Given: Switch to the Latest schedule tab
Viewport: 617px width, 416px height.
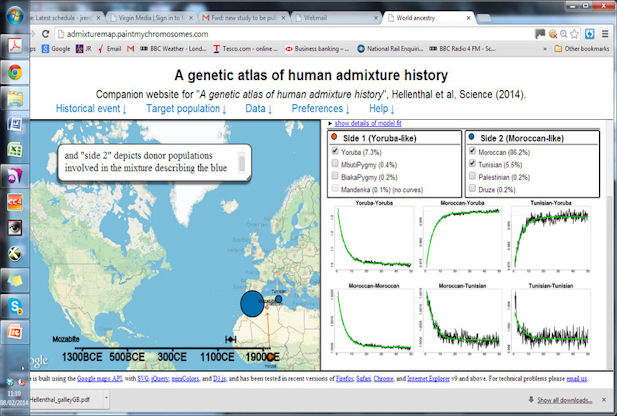Looking at the screenshot, I should coord(64,18).
